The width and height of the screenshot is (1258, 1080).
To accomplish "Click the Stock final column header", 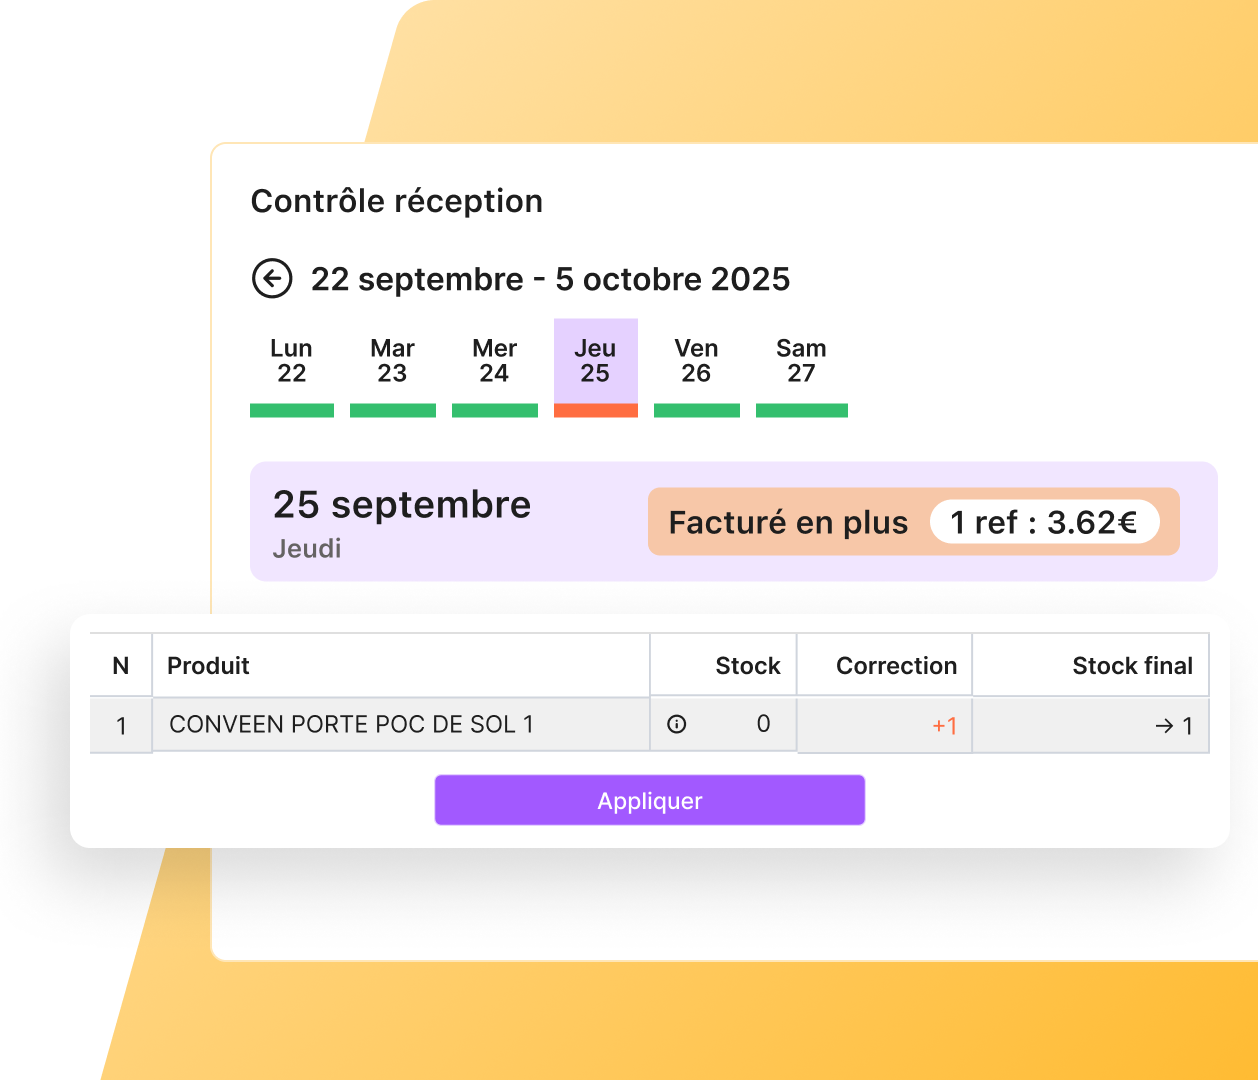I will click(1132, 666).
